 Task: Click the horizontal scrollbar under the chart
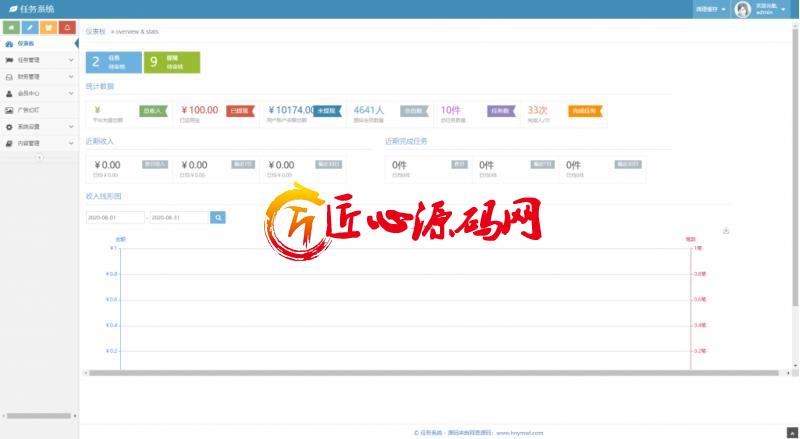(433, 373)
